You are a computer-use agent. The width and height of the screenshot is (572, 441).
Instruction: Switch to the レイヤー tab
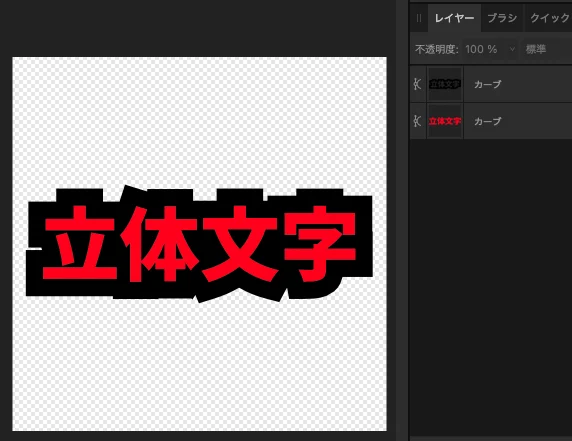click(x=454, y=18)
